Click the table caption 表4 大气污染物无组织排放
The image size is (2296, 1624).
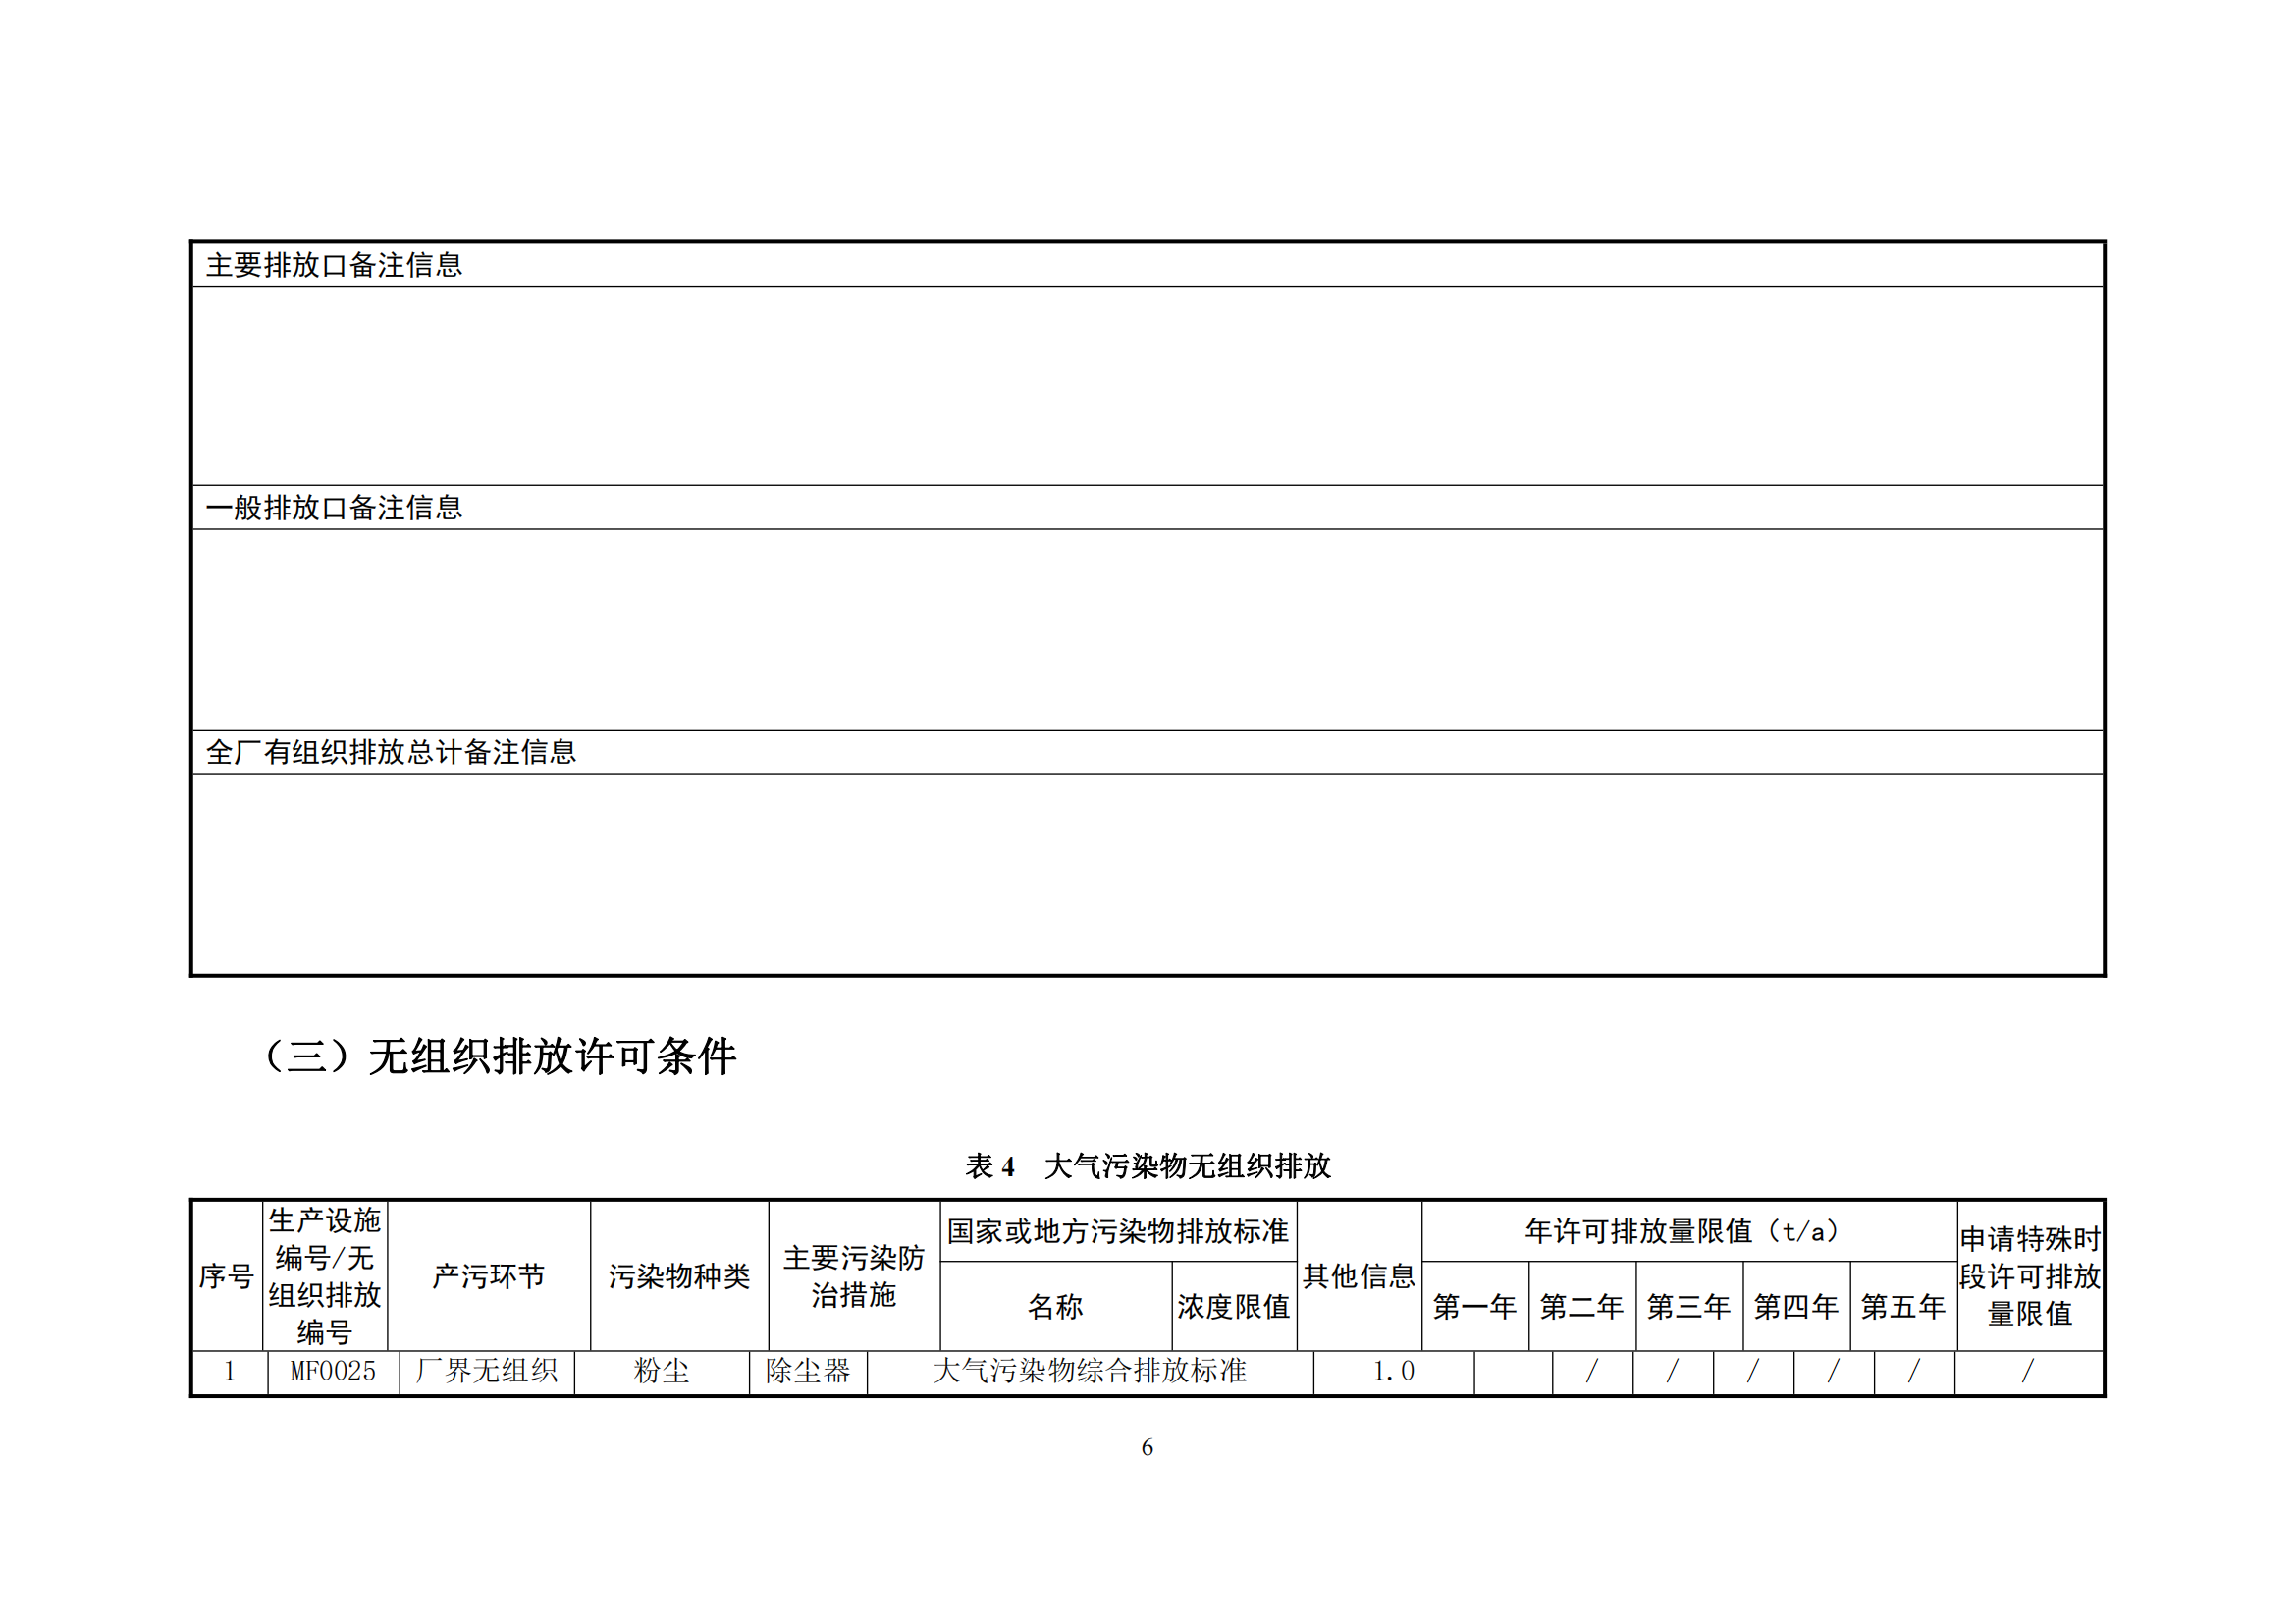(1147, 1166)
